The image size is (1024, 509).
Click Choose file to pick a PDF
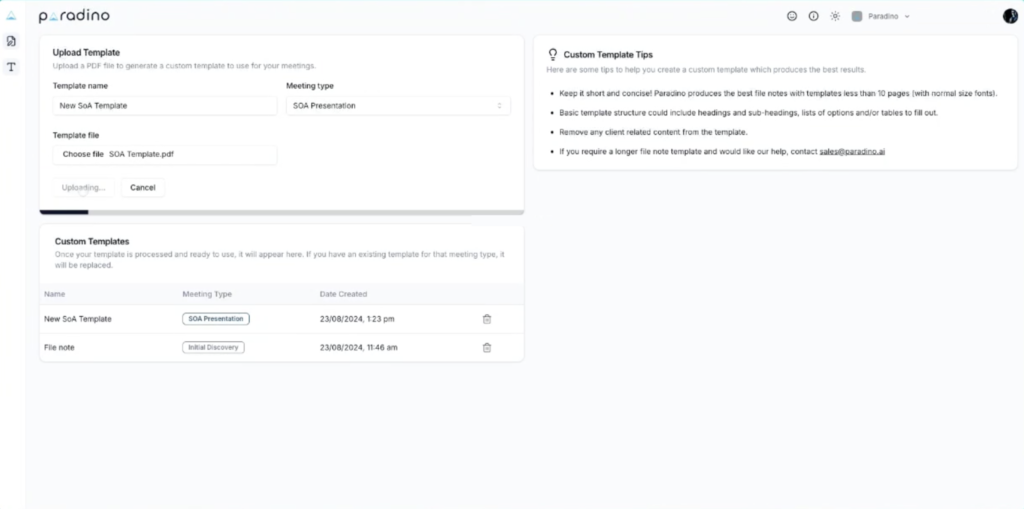click(83, 155)
